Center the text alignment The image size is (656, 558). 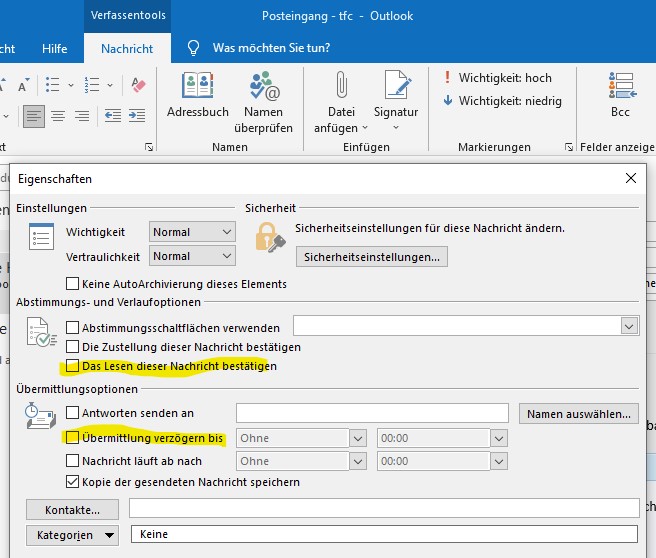point(58,116)
